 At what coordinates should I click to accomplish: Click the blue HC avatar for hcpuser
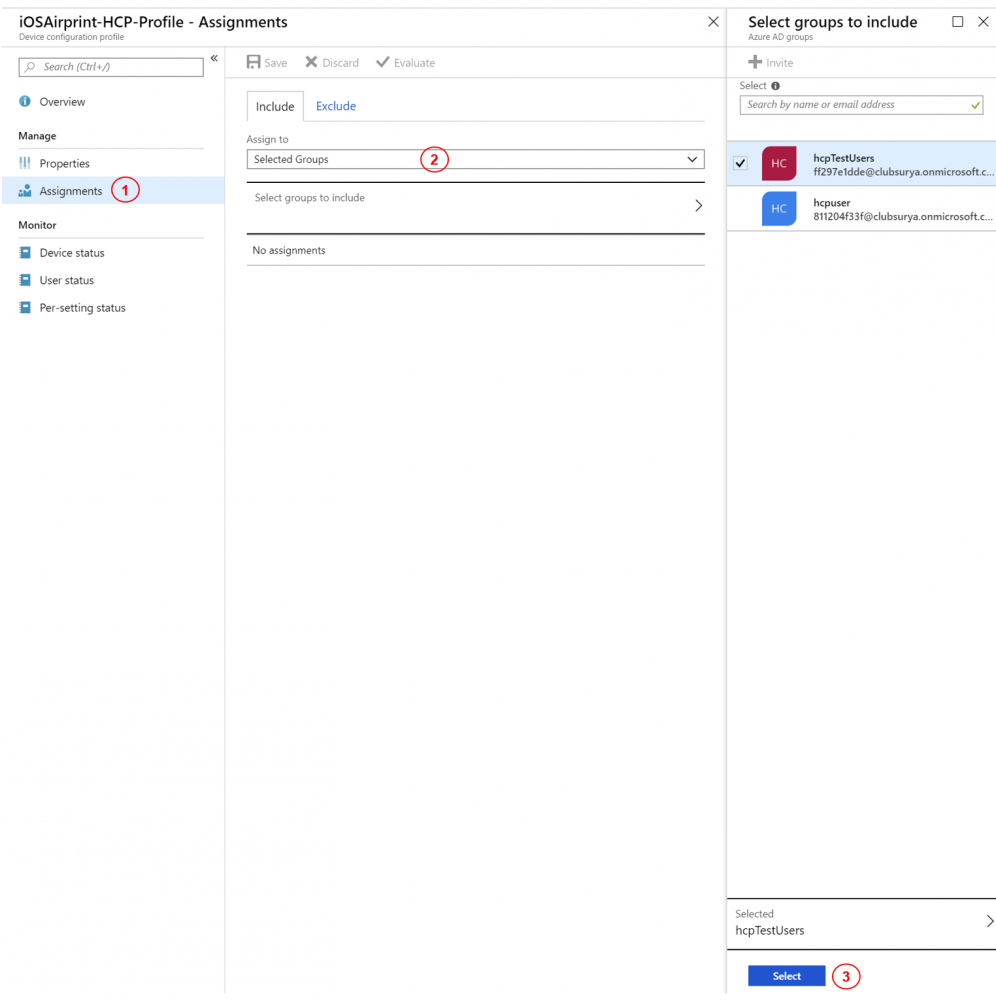779,209
